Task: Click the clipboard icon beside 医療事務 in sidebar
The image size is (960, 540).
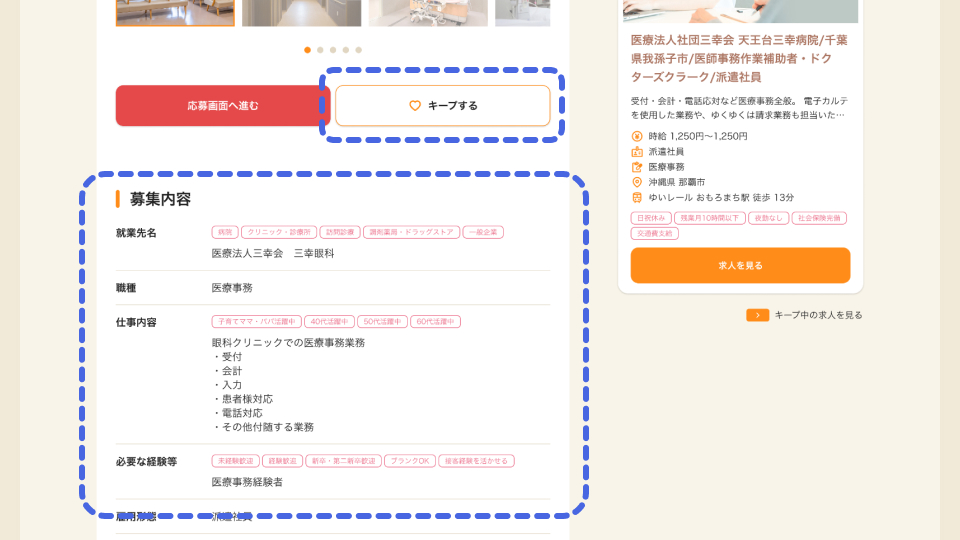Action: 637,167
